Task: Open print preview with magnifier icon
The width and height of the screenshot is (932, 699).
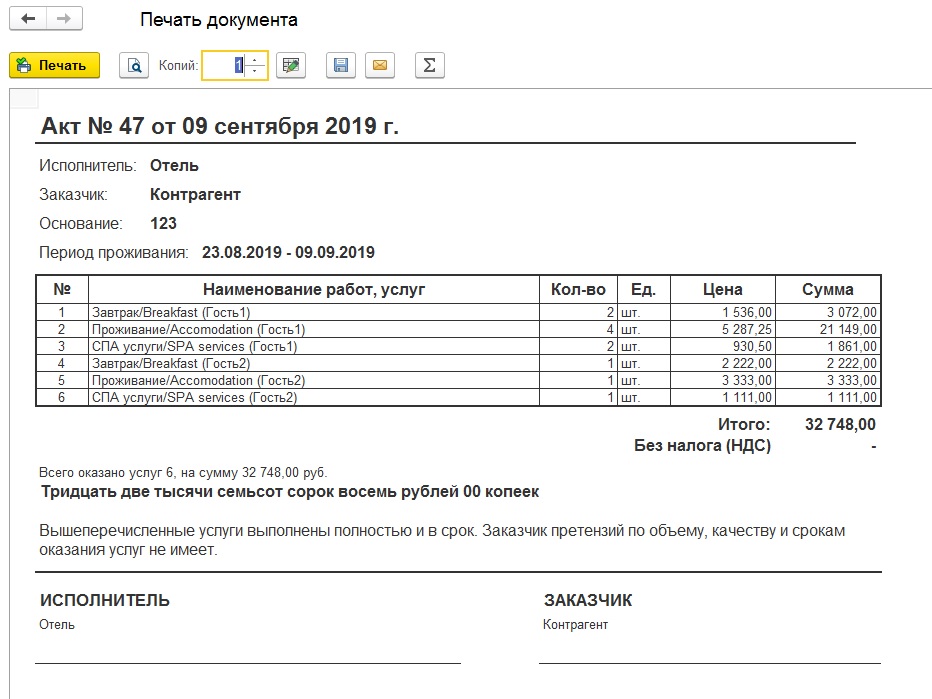Action: point(134,65)
